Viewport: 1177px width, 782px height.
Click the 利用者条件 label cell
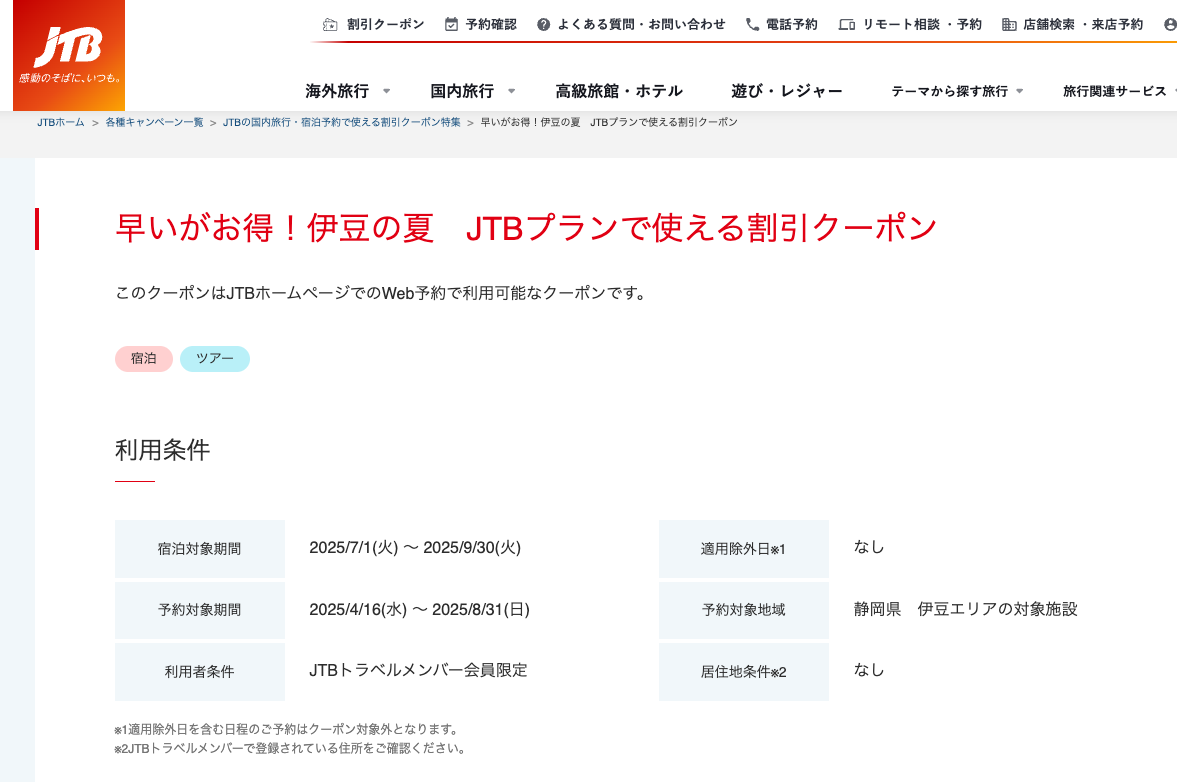[x=200, y=672]
